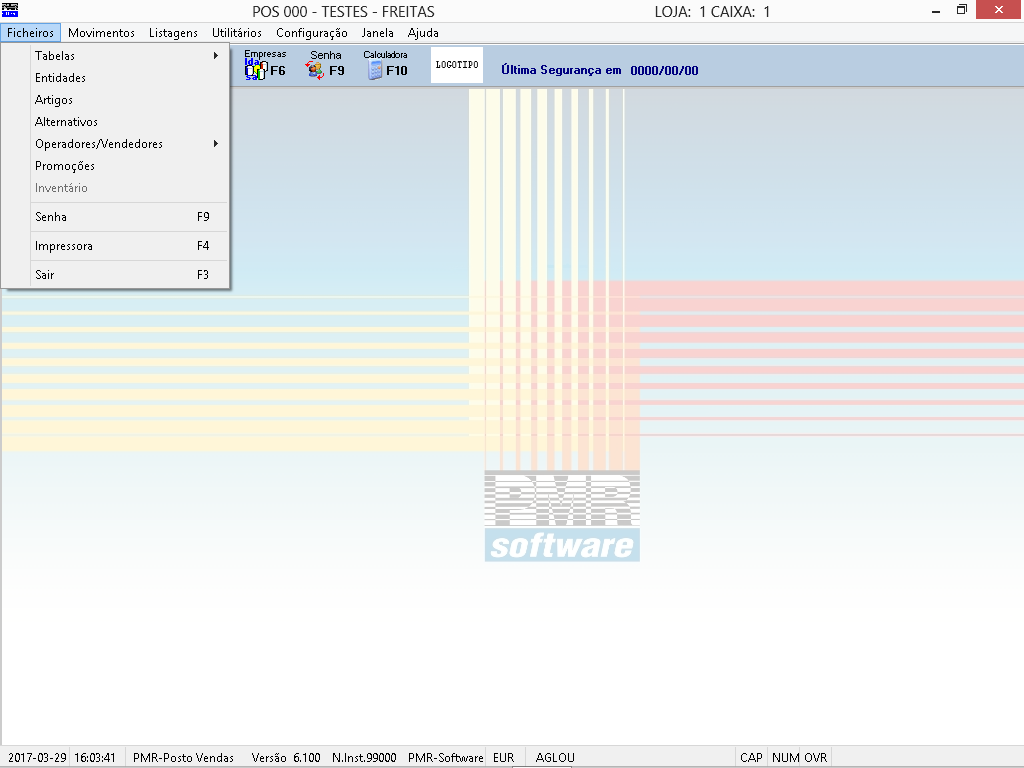Open the Ajuda menu
Viewport: 1024px width, 768px height.
point(423,33)
